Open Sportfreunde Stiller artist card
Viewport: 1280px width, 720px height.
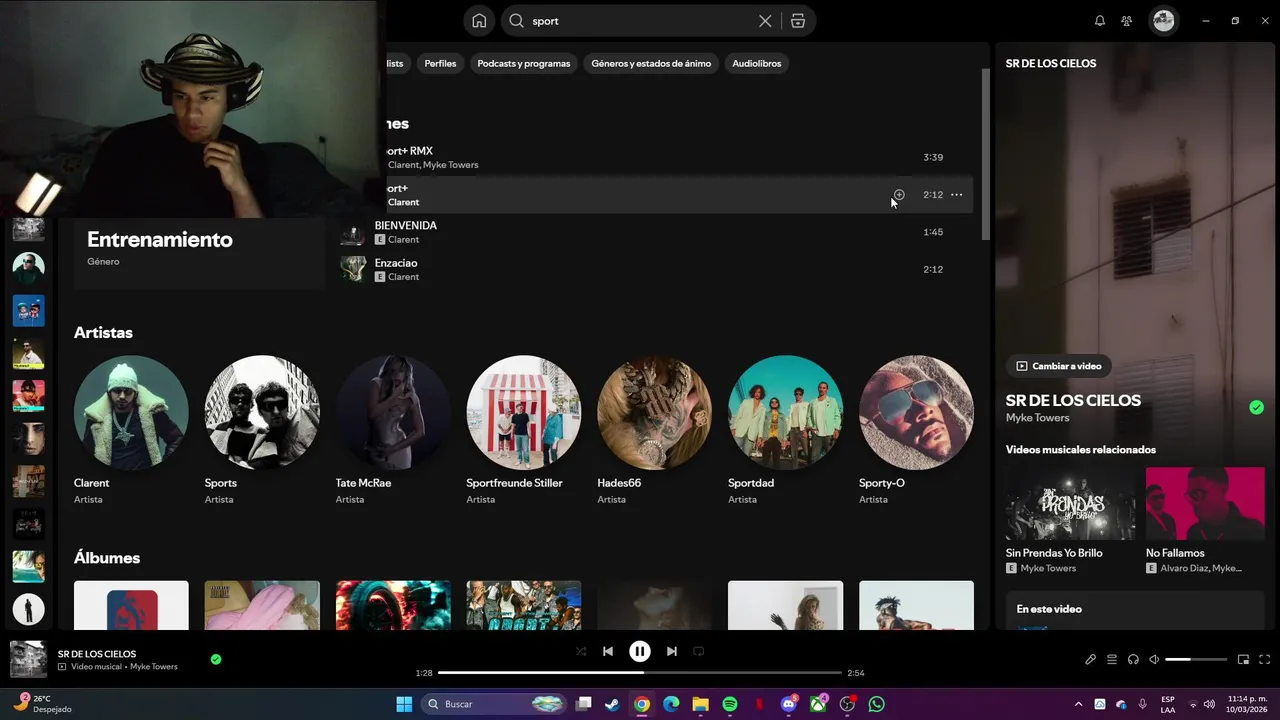(524, 430)
